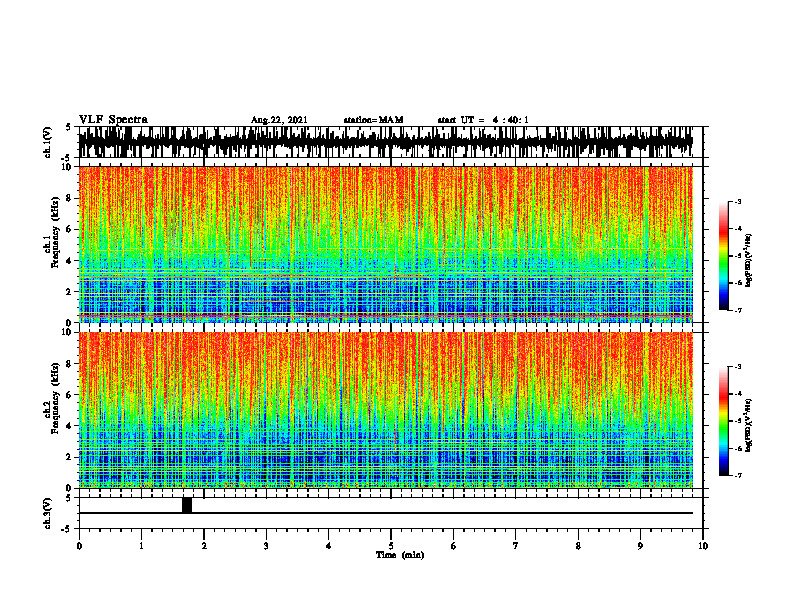Click the 4 kHz tick label of ch.1 spectrogram
Screen dimensions: 792x612
click(x=70, y=261)
